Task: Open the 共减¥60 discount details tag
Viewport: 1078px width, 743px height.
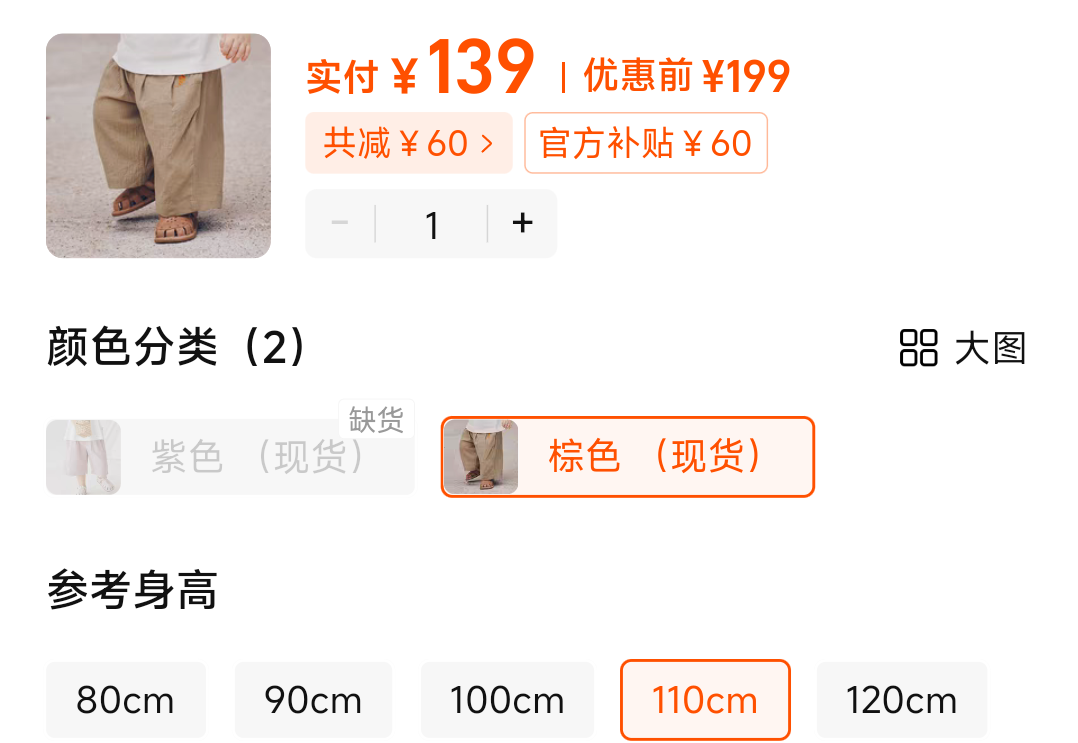Action: tap(409, 143)
